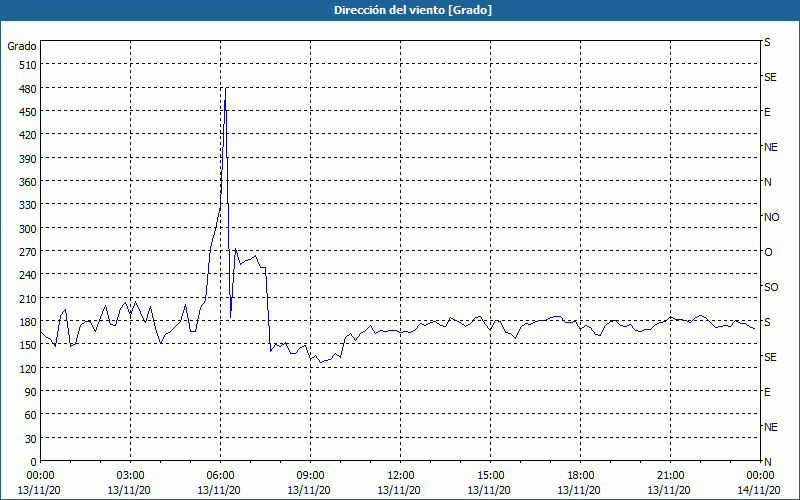Select the 12:00 time label
Image resolution: width=800 pixels, height=500 pixels.
[401, 476]
